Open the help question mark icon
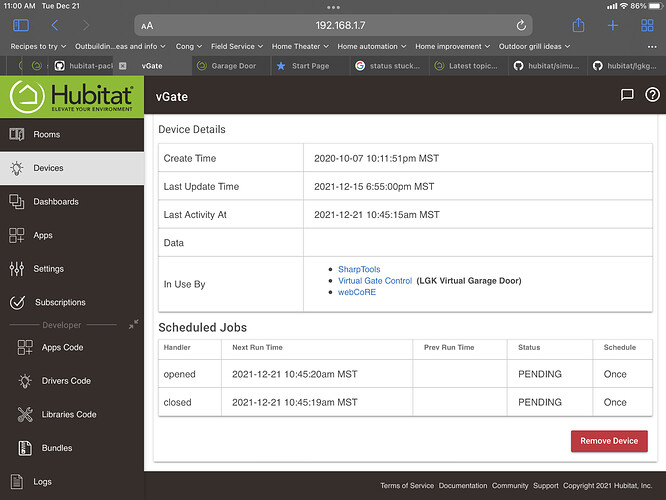Image resolution: width=666 pixels, height=500 pixels. [652, 95]
